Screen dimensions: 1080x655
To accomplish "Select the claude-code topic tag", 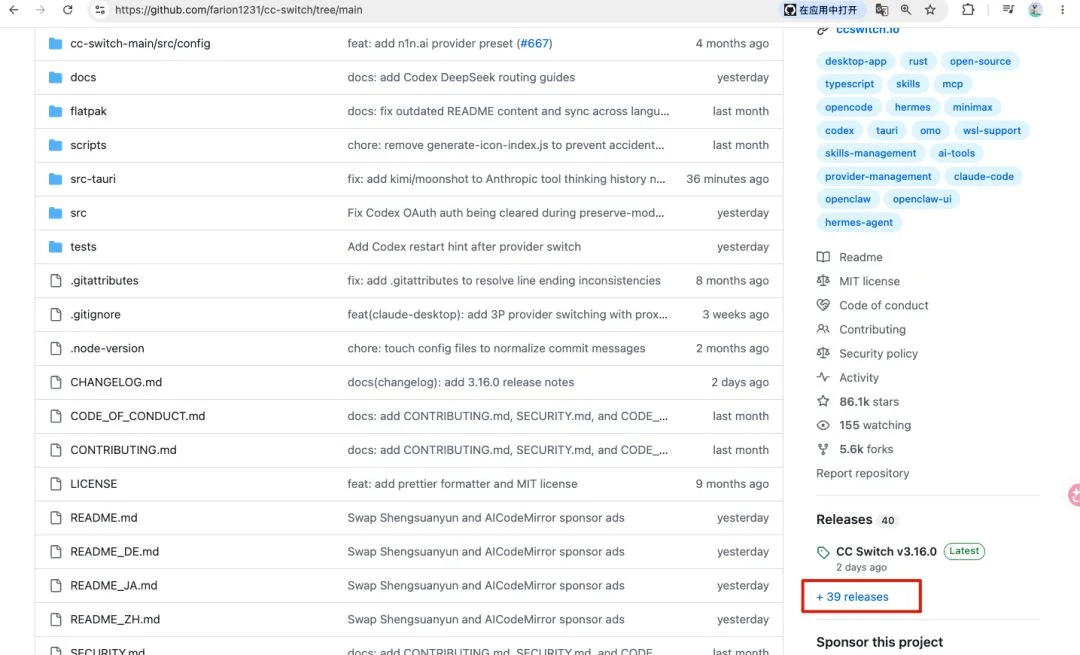I will coord(984,176).
